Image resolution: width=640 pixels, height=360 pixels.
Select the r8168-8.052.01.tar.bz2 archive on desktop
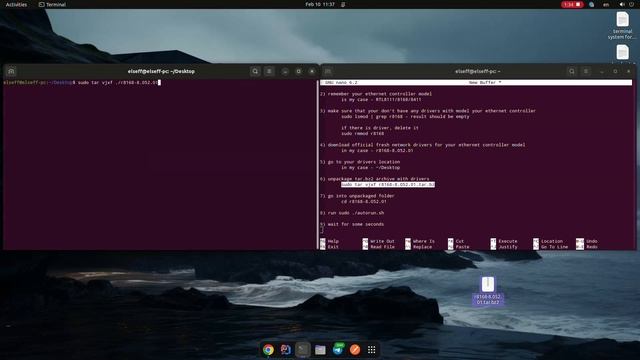tap(487, 291)
